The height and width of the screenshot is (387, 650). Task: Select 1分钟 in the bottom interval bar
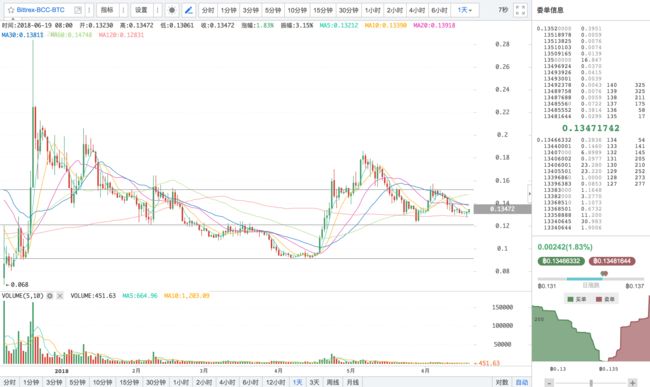pyautogui.click(x=31, y=382)
